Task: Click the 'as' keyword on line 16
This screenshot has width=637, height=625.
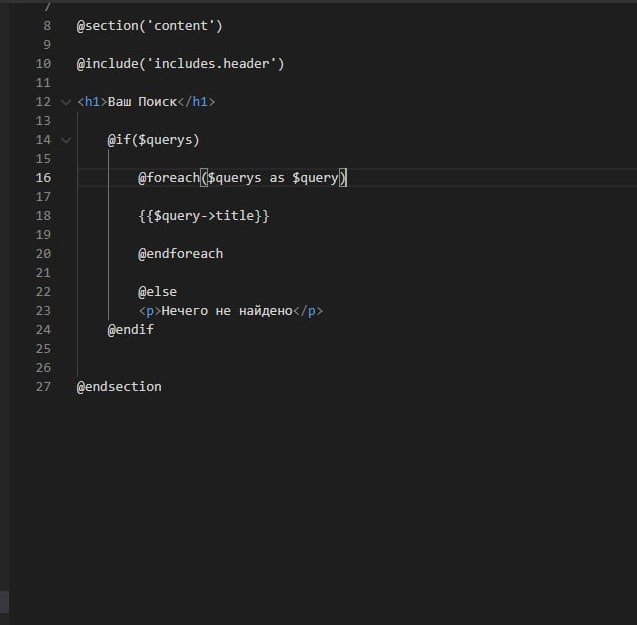Action: pyautogui.click(x=277, y=178)
